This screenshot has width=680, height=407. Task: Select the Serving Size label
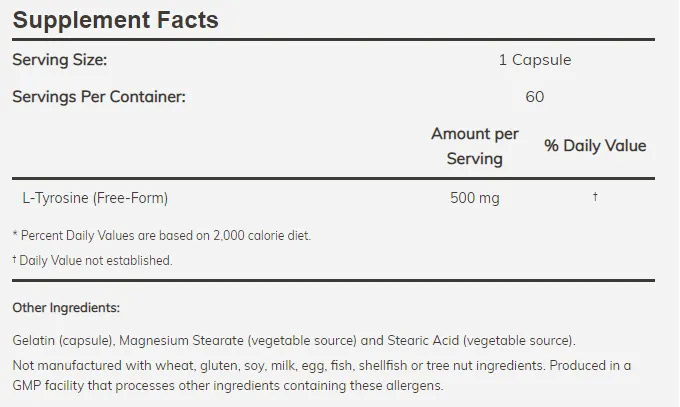[x=59, y=60]
